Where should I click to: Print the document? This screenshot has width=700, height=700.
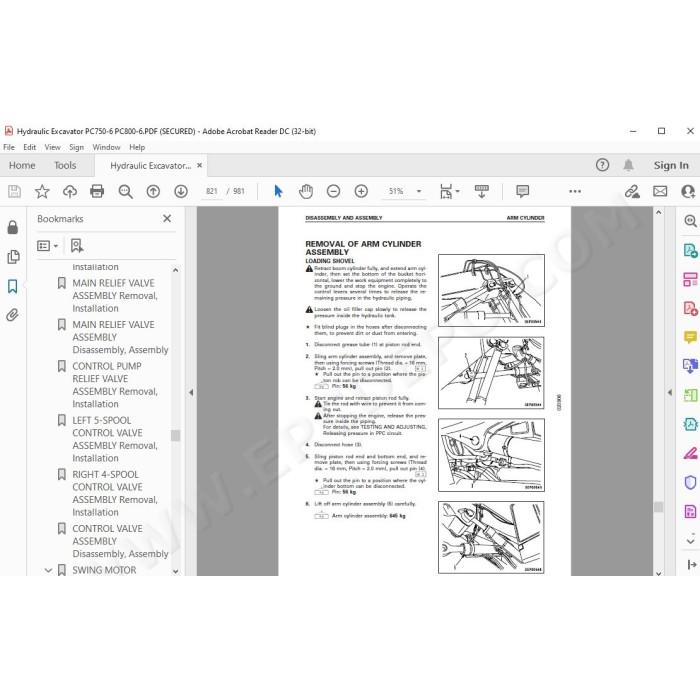coord(97,192)
